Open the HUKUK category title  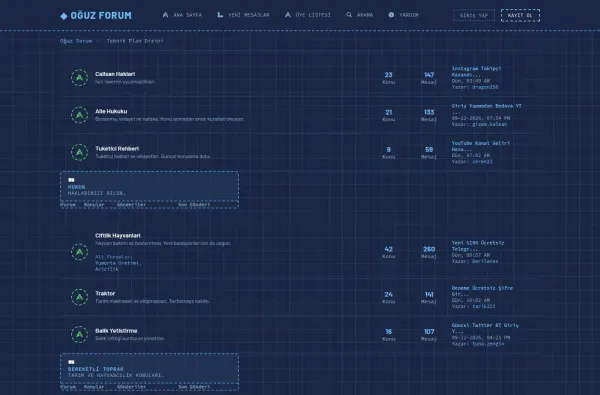[77, 187]
